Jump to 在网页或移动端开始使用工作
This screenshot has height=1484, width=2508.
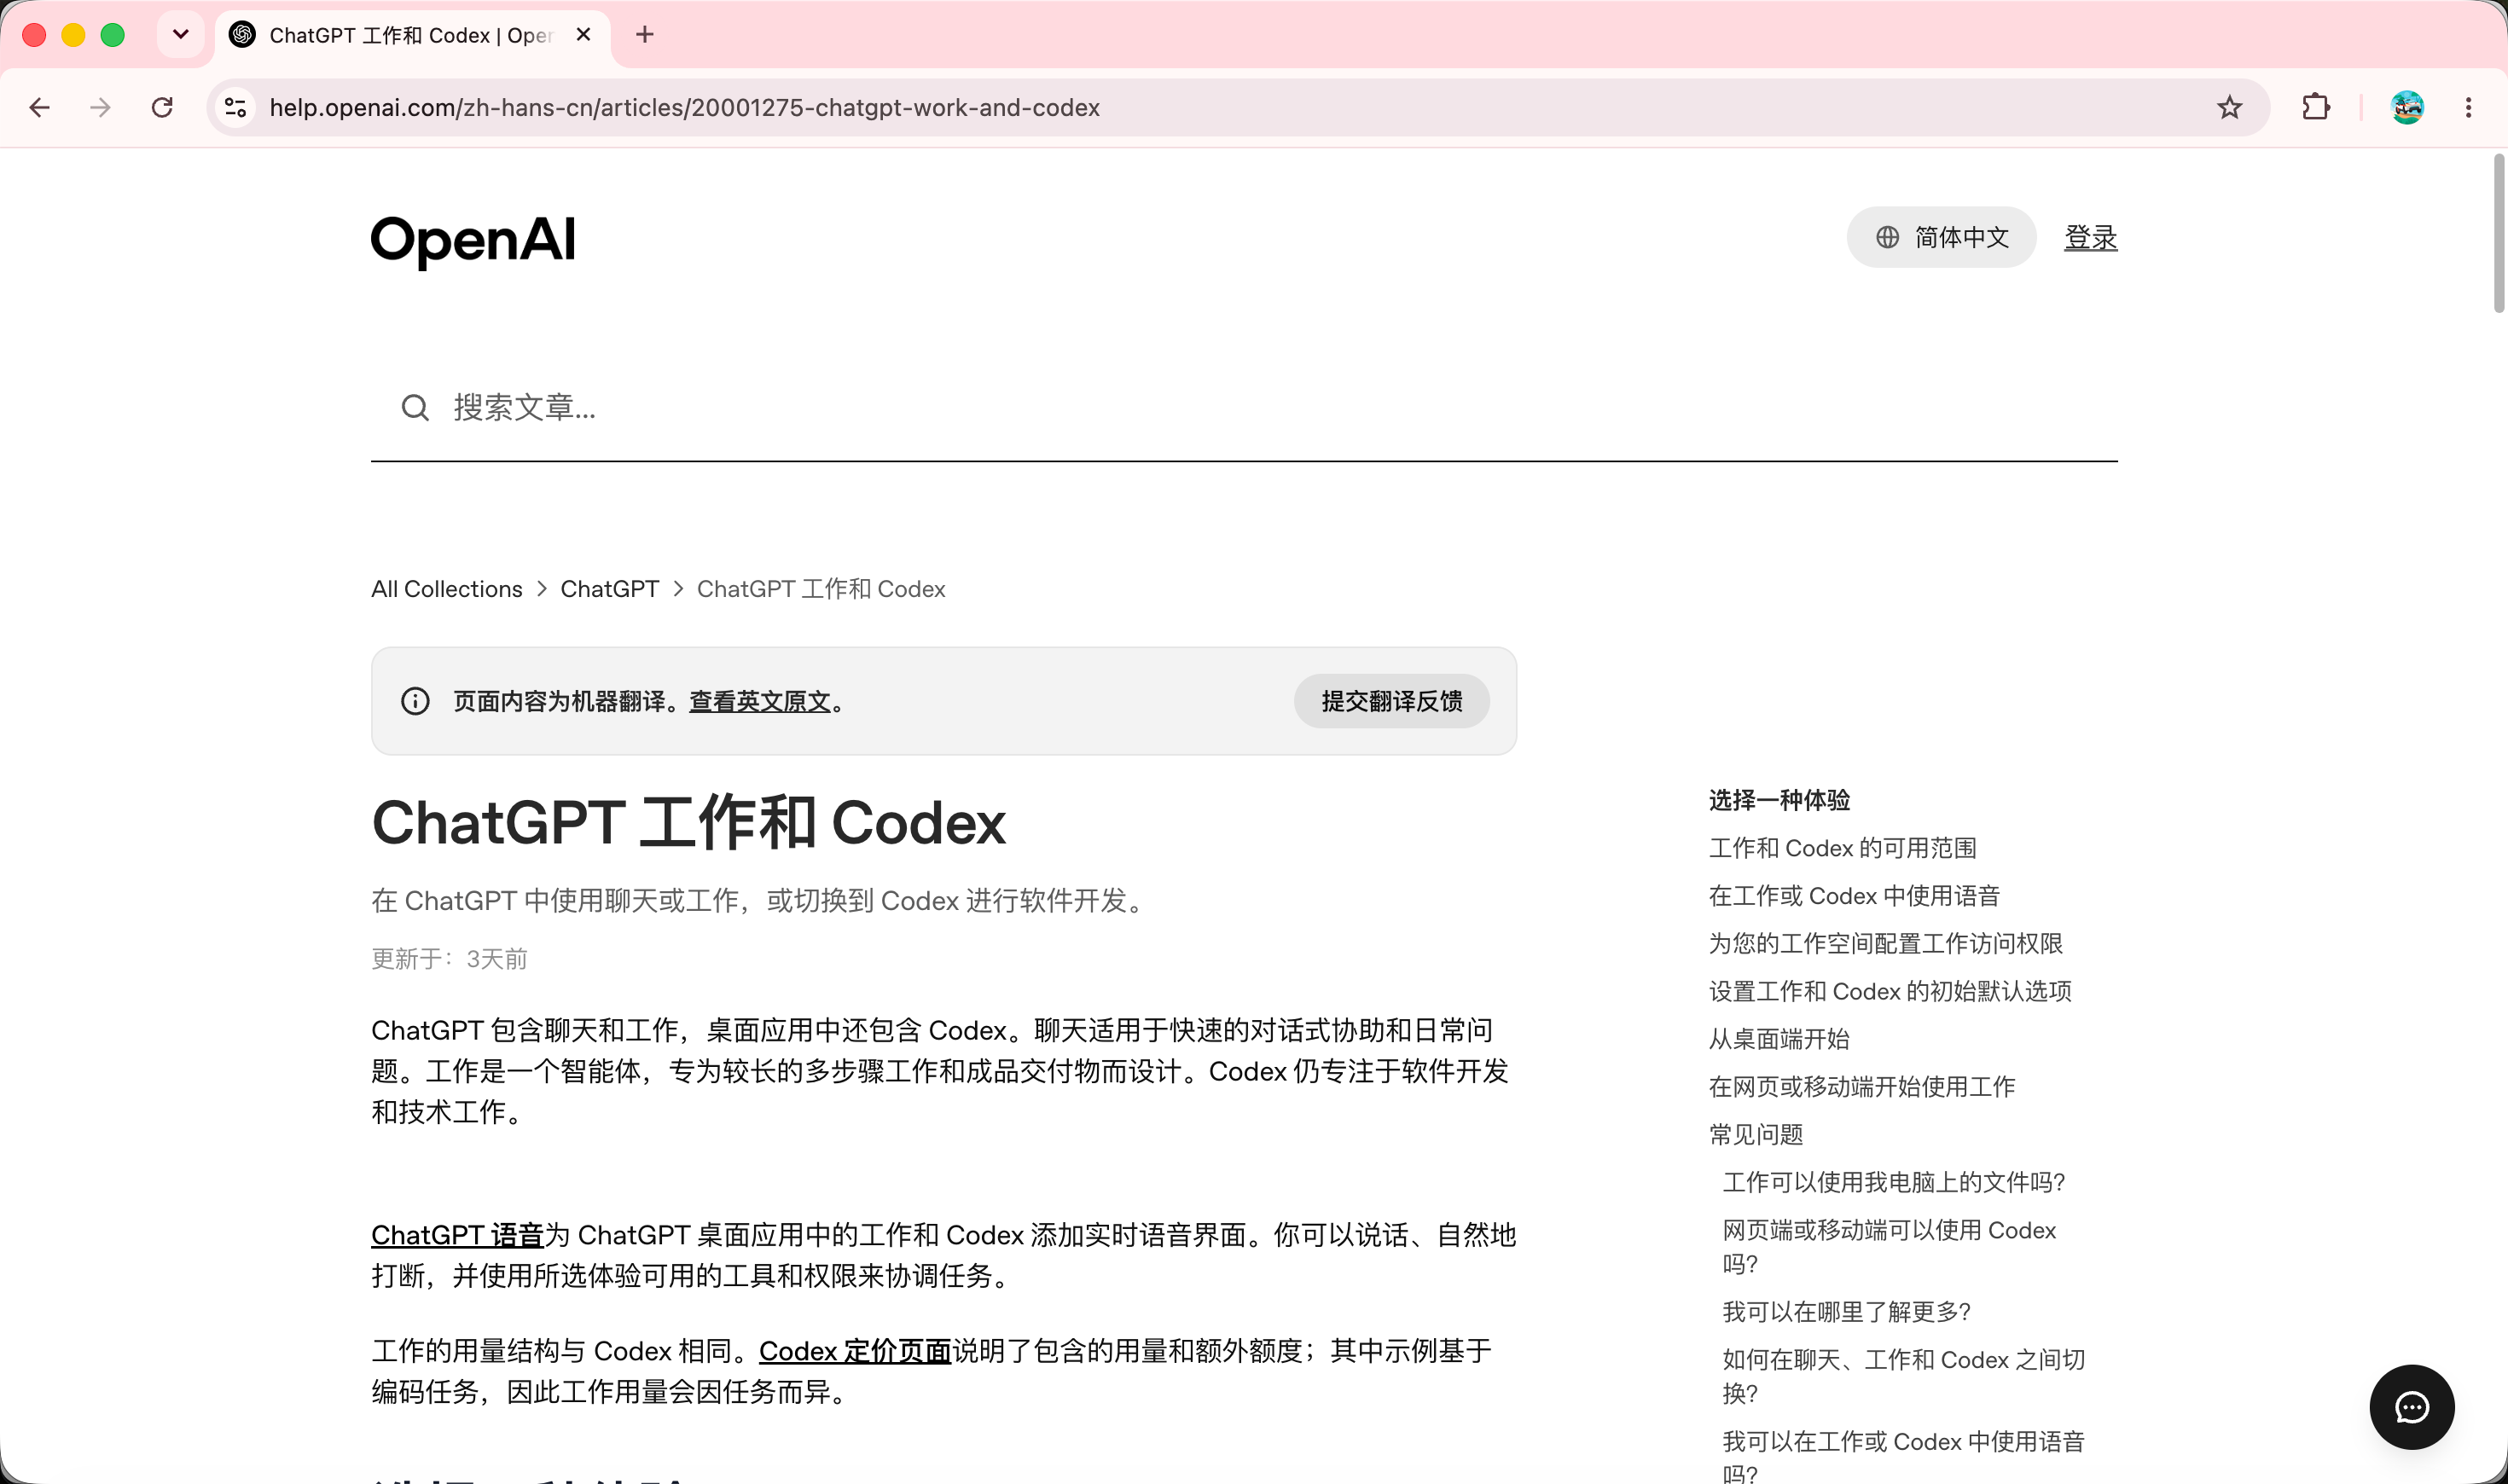[x=1862, y=1087]
